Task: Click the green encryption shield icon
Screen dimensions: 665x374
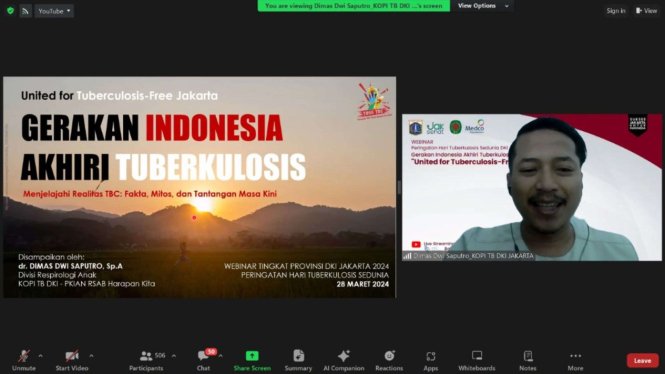Action: click(x=10, y=11)
